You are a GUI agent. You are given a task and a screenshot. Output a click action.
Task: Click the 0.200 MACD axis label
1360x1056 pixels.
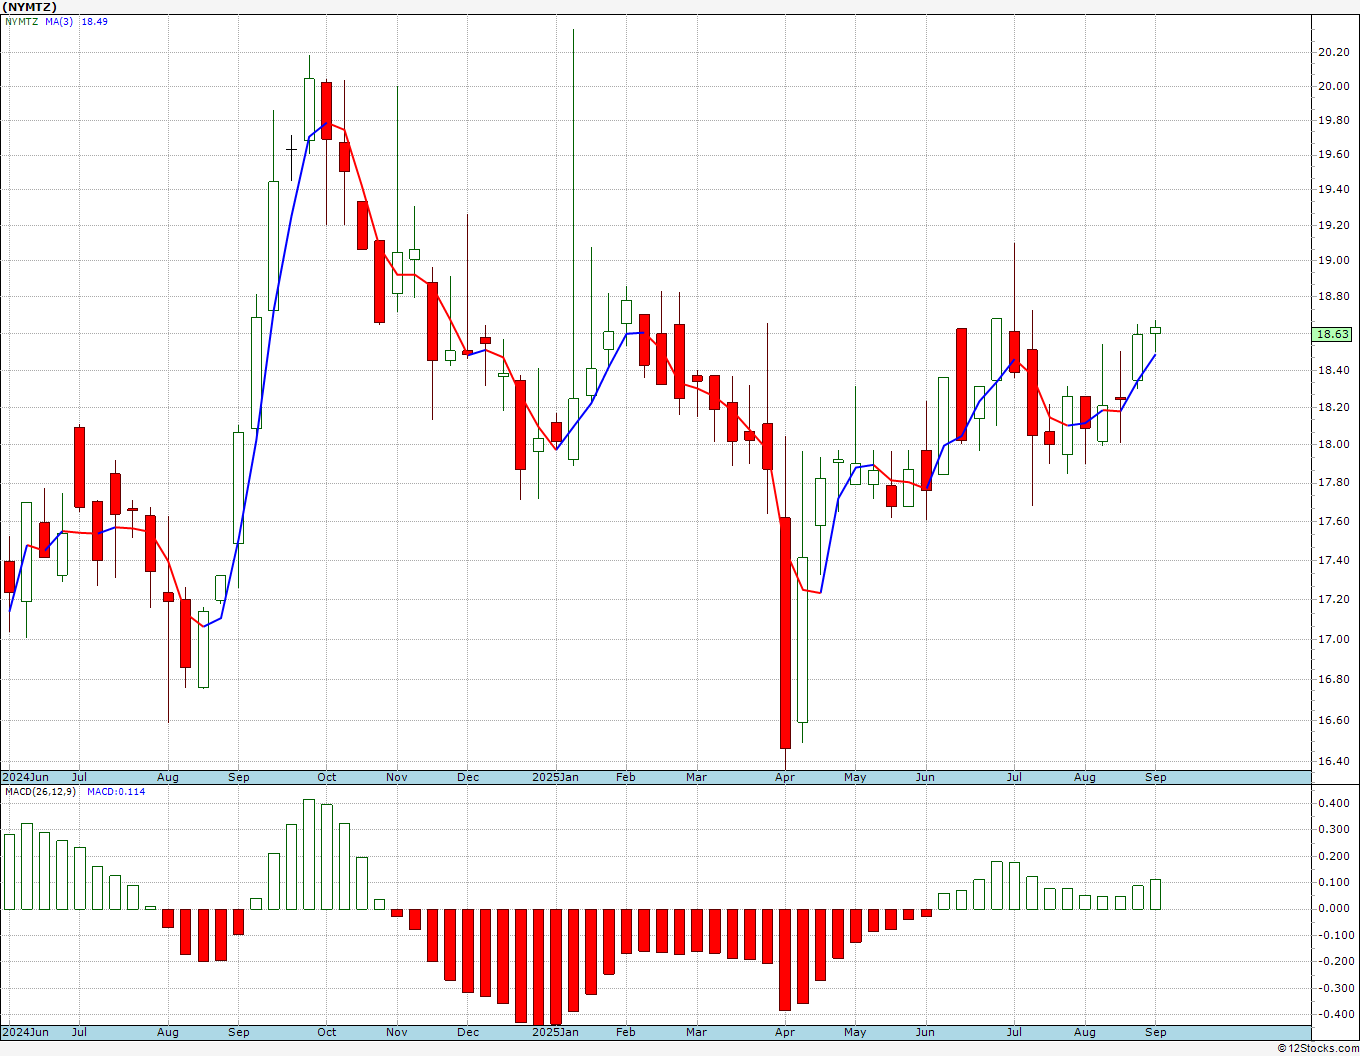pyautogui.click(x=1334, y=857)
